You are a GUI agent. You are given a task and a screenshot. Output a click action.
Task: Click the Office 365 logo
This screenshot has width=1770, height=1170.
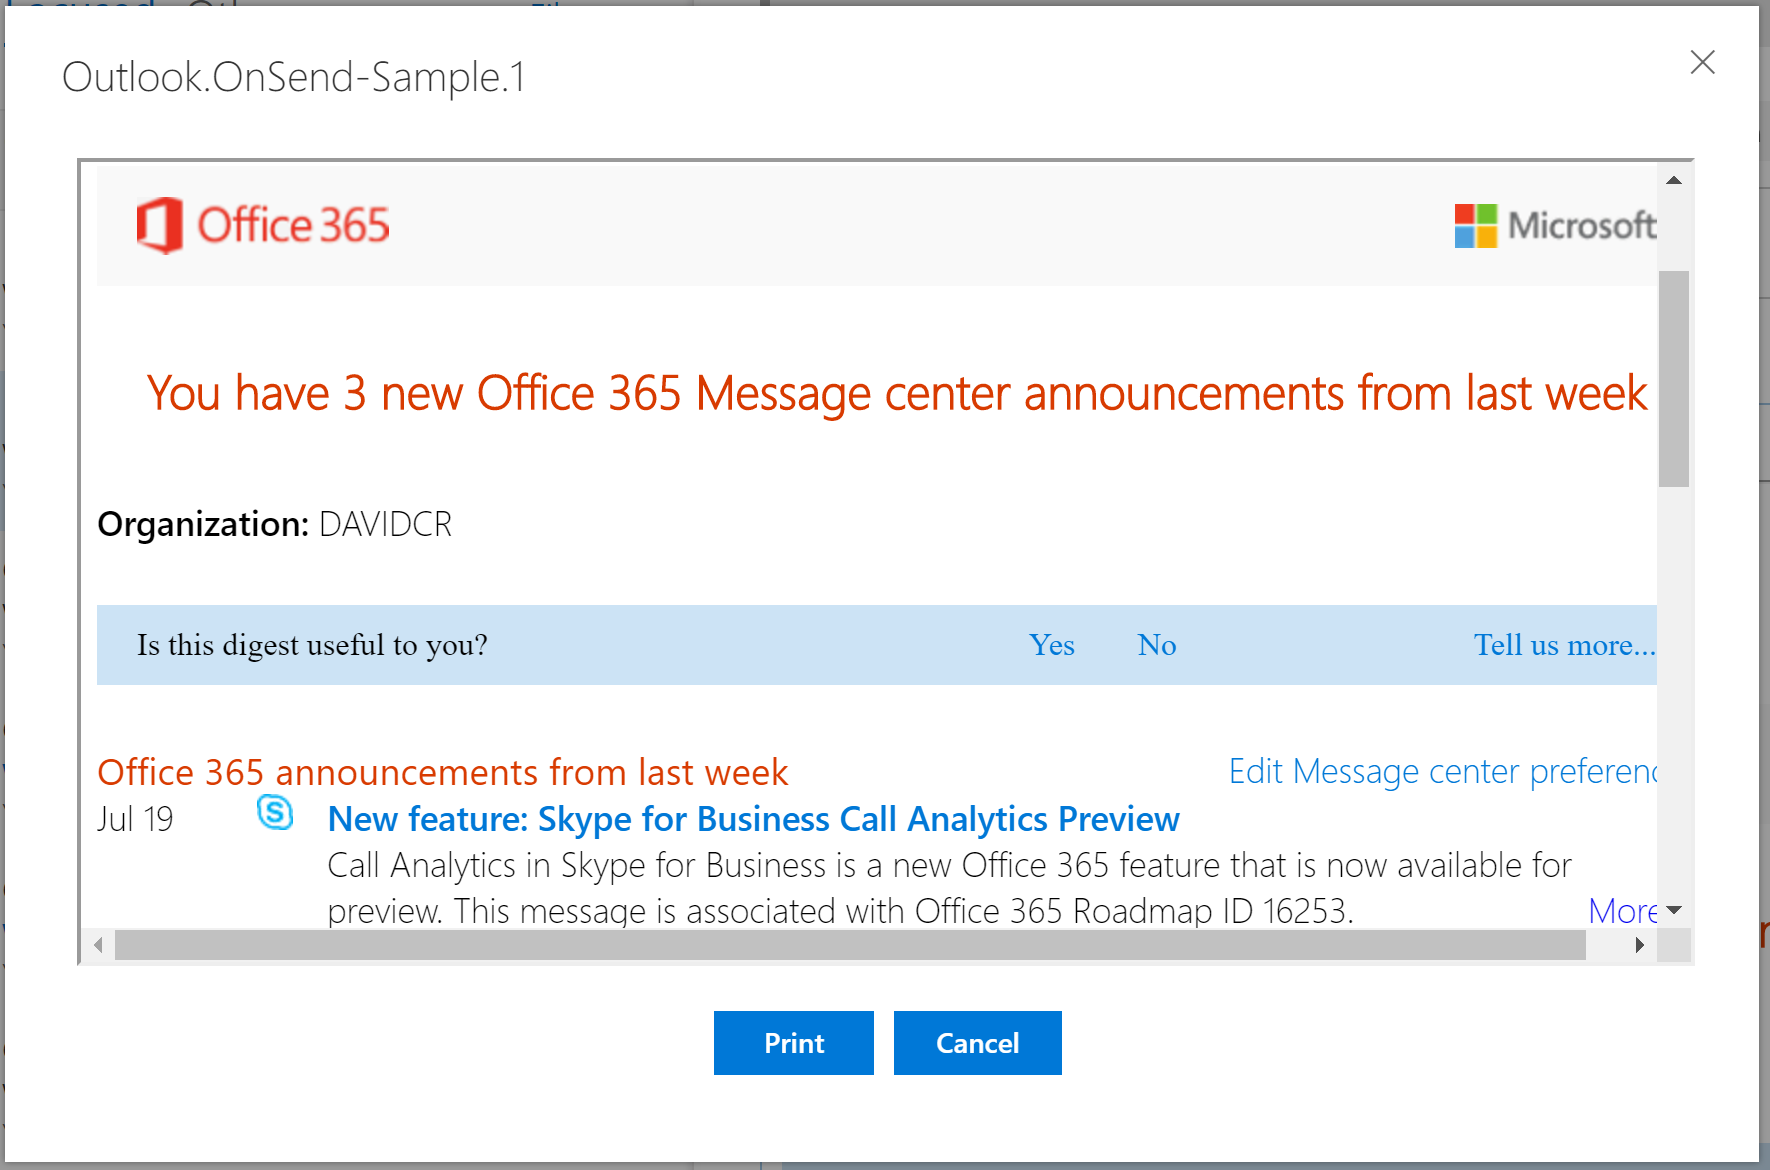[263, 225]
